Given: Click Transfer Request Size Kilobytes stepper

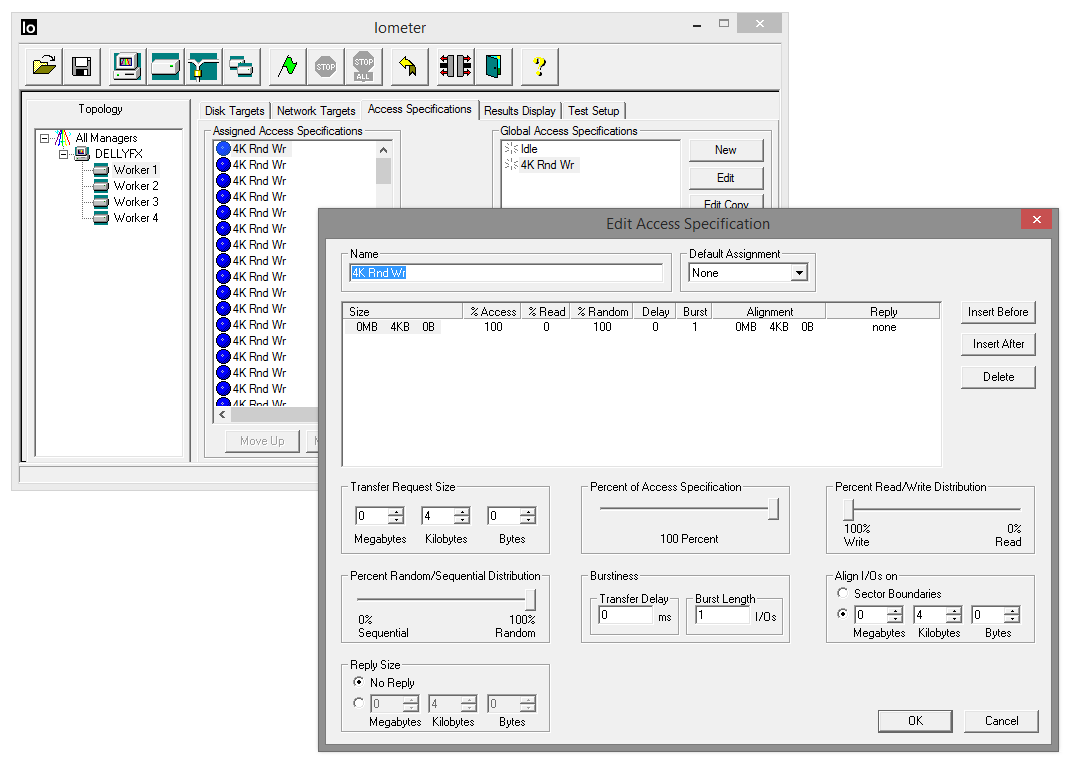Looking at the screenshot, I should [x=462, y=516].
